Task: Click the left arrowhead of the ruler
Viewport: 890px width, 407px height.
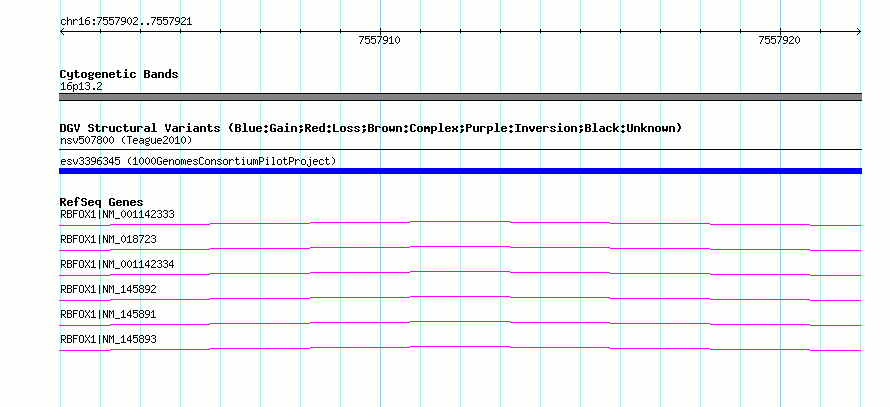Action: pyautogui.click(x=62, y=32)
